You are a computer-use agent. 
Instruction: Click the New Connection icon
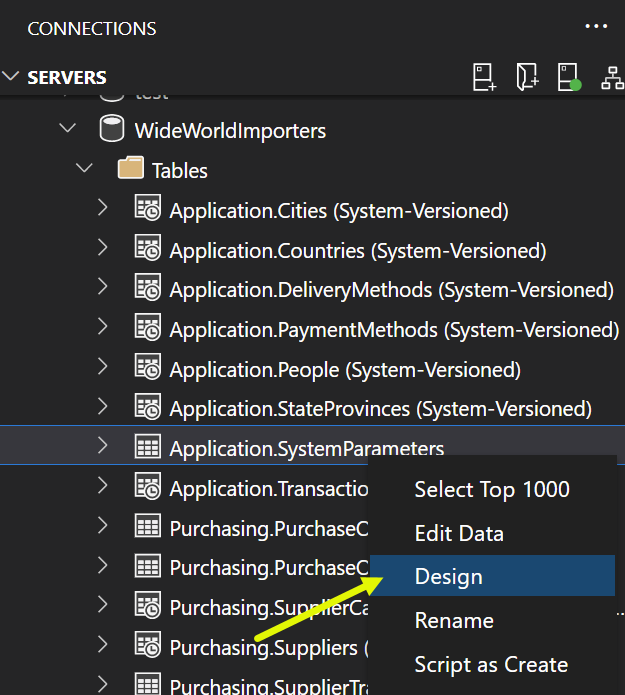484,78
